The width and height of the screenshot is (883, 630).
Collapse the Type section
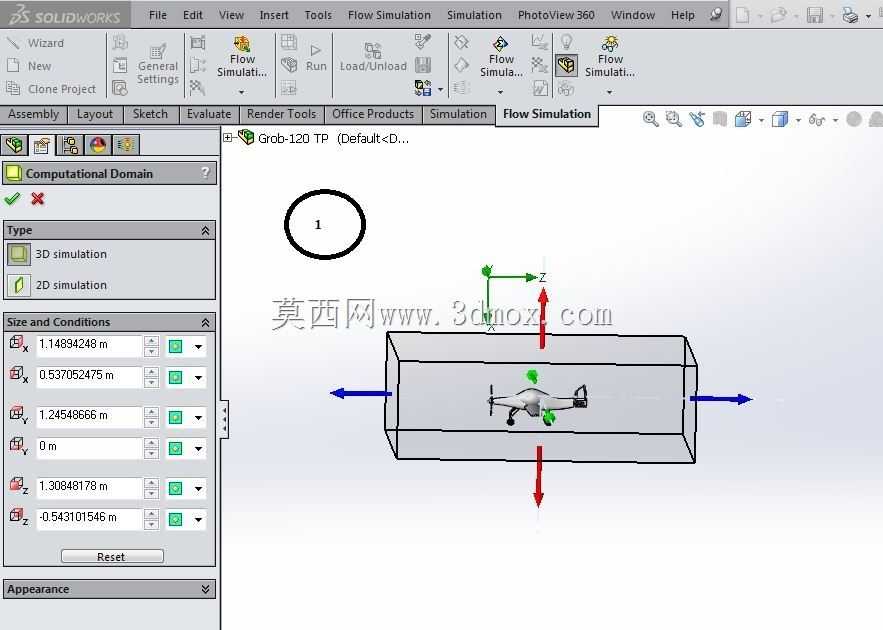pos(206,230)
